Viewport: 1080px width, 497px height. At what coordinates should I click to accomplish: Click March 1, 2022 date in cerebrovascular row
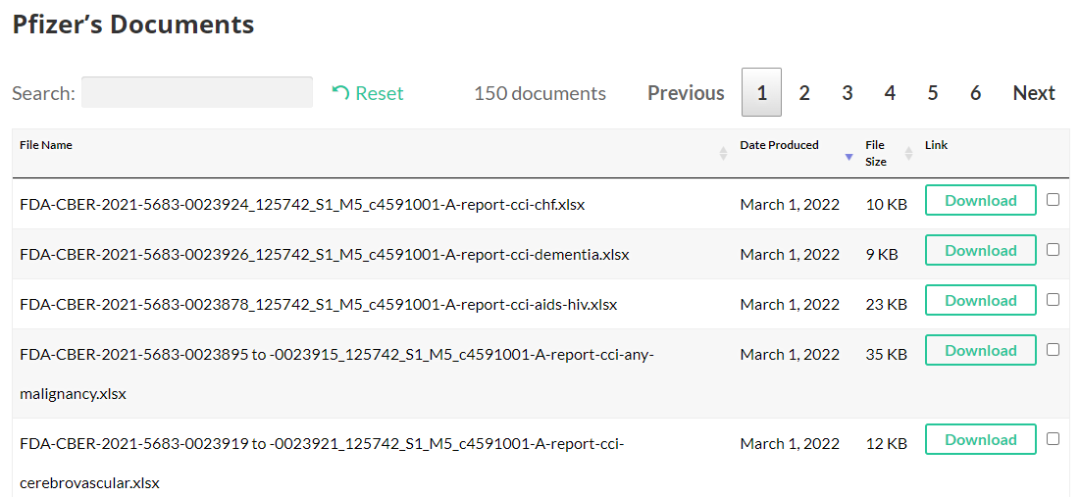point(790,444)
